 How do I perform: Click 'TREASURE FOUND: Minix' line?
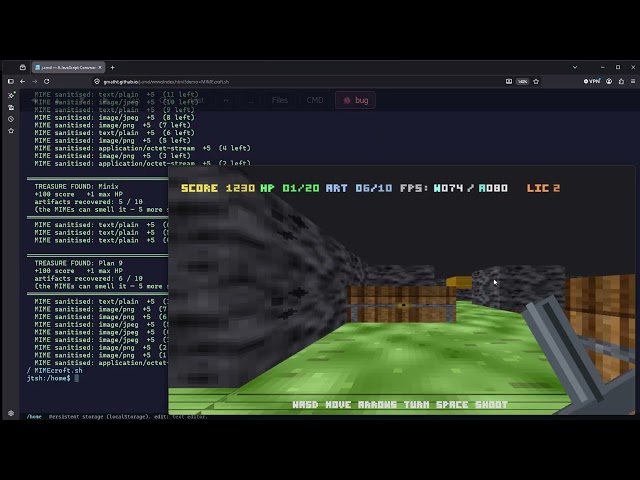76,187
